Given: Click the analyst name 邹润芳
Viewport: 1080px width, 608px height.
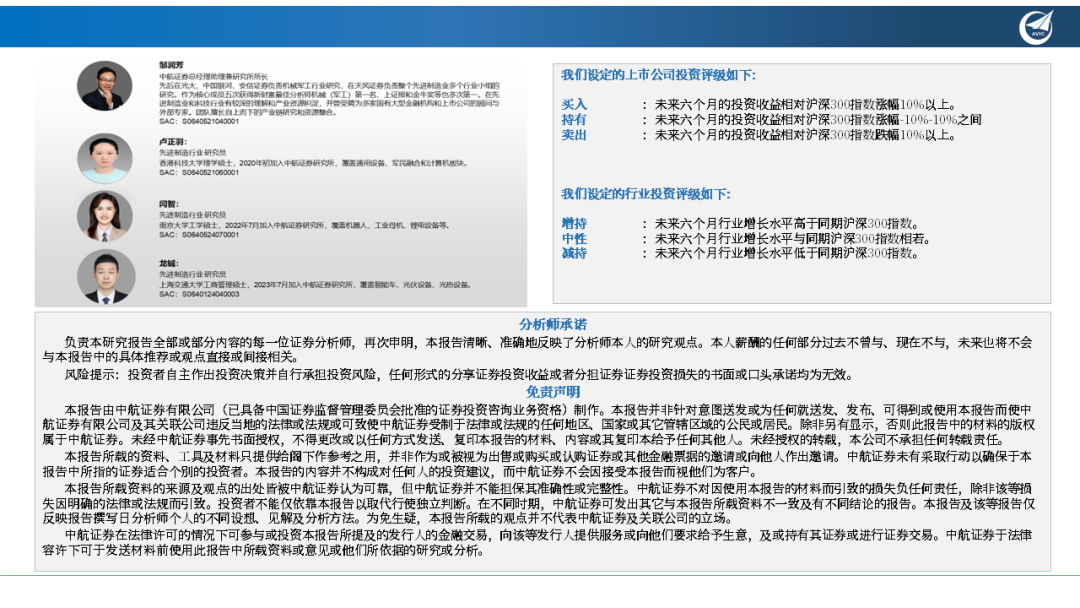Looking at the screenshot, I should tap(171, 65).
